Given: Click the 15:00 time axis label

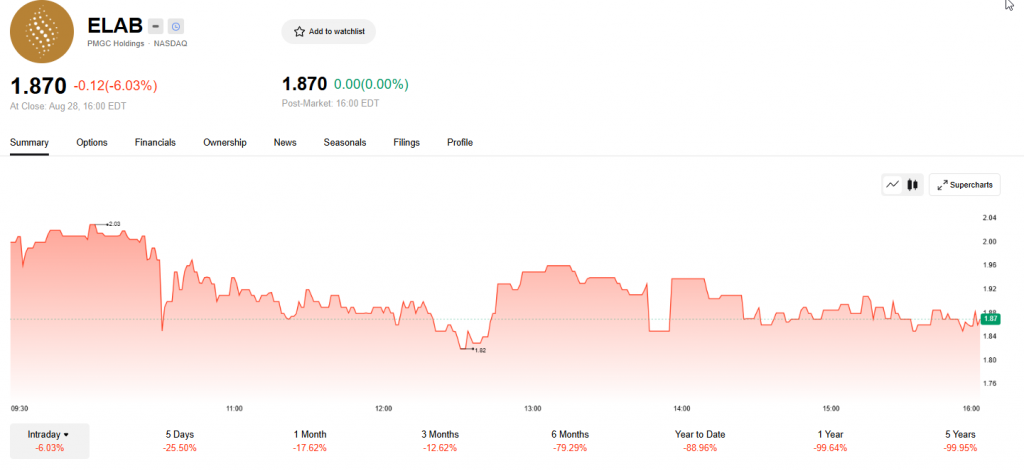Looking at the screenshot, I should click(x=831, y=408).
